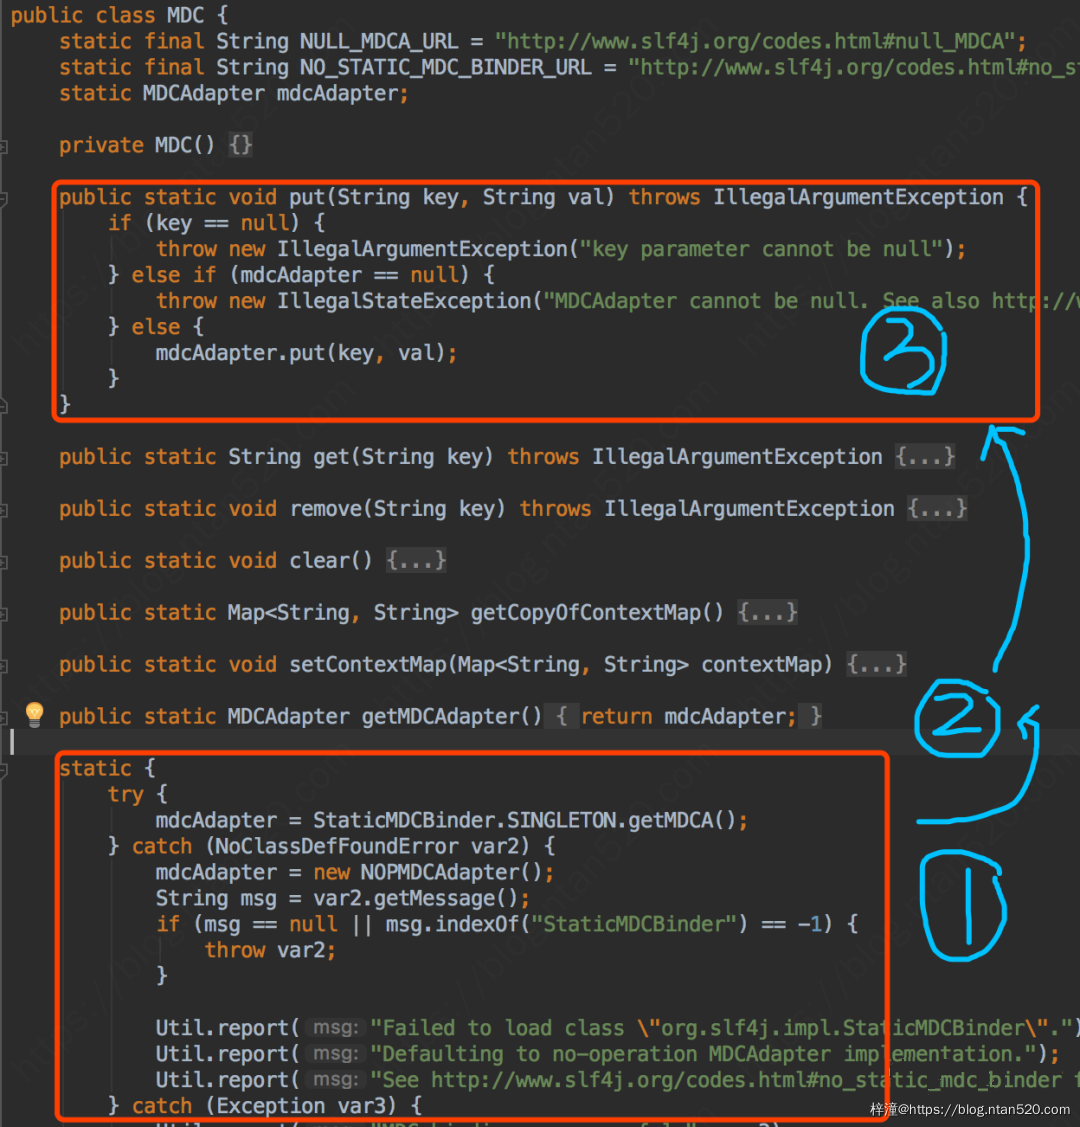Expand the folded body of the remove method

coord(937,508)
